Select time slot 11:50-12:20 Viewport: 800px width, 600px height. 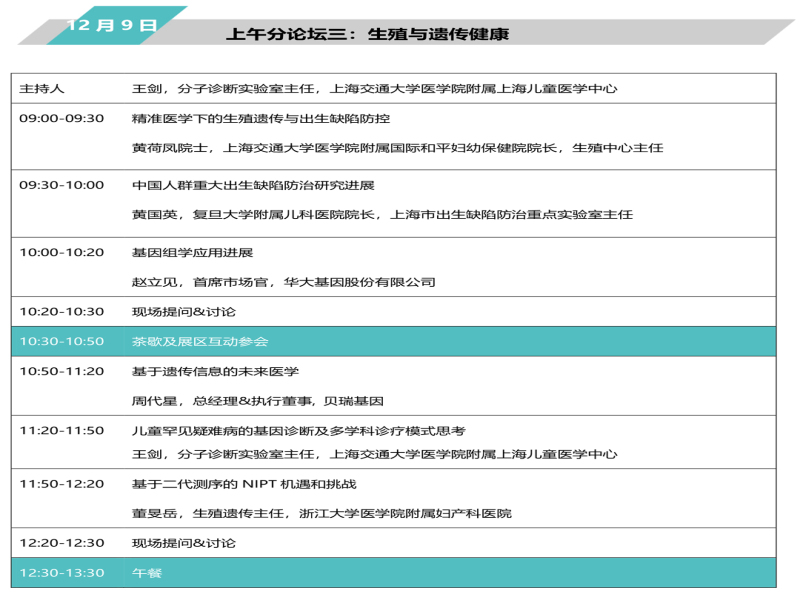coord(62,484)
